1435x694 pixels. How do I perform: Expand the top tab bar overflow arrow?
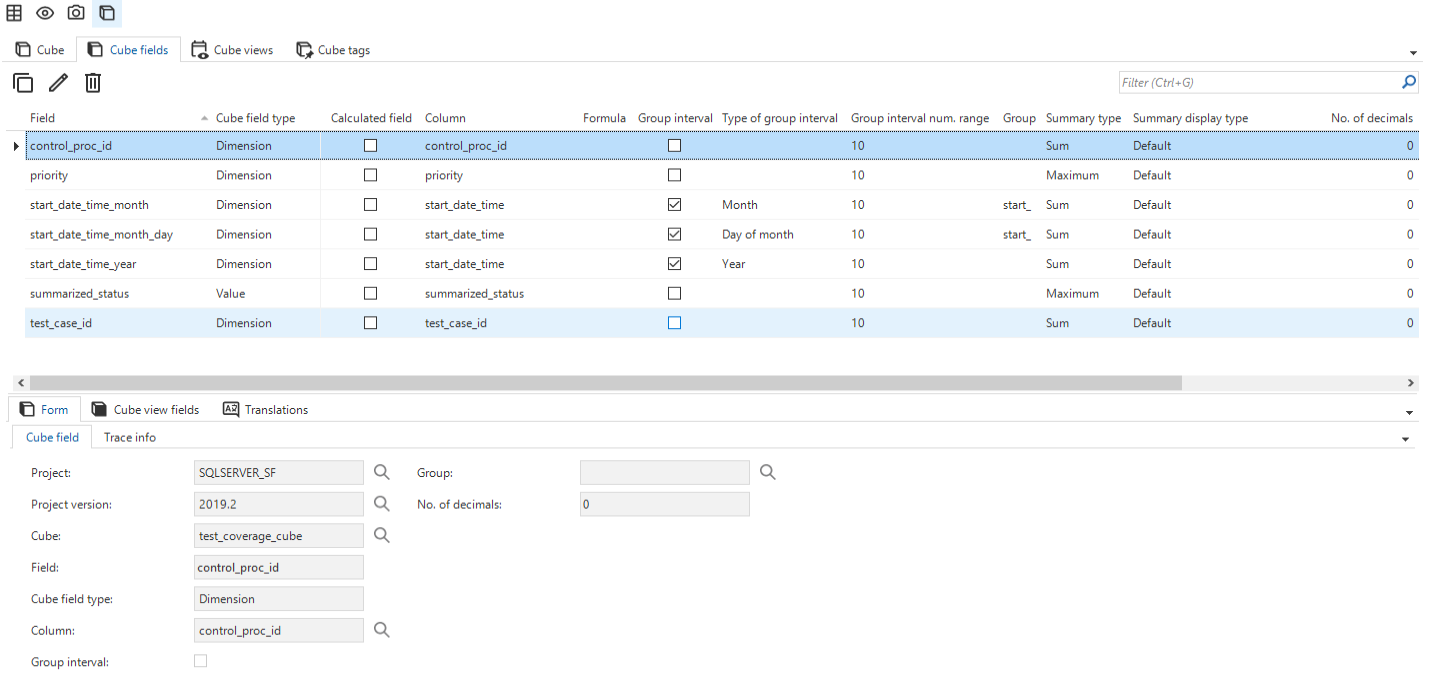tap(1413, 52)
